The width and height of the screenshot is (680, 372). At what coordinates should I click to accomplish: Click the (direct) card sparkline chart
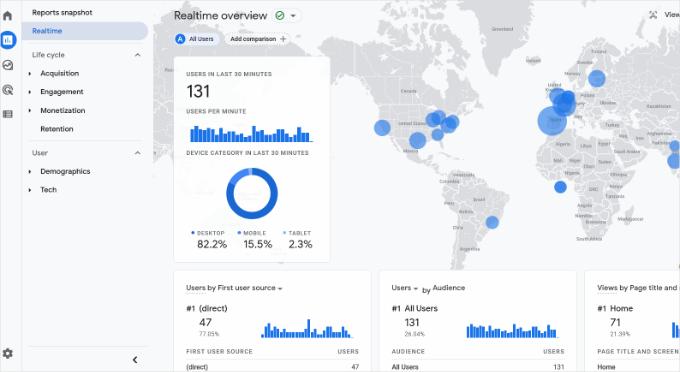307,329
